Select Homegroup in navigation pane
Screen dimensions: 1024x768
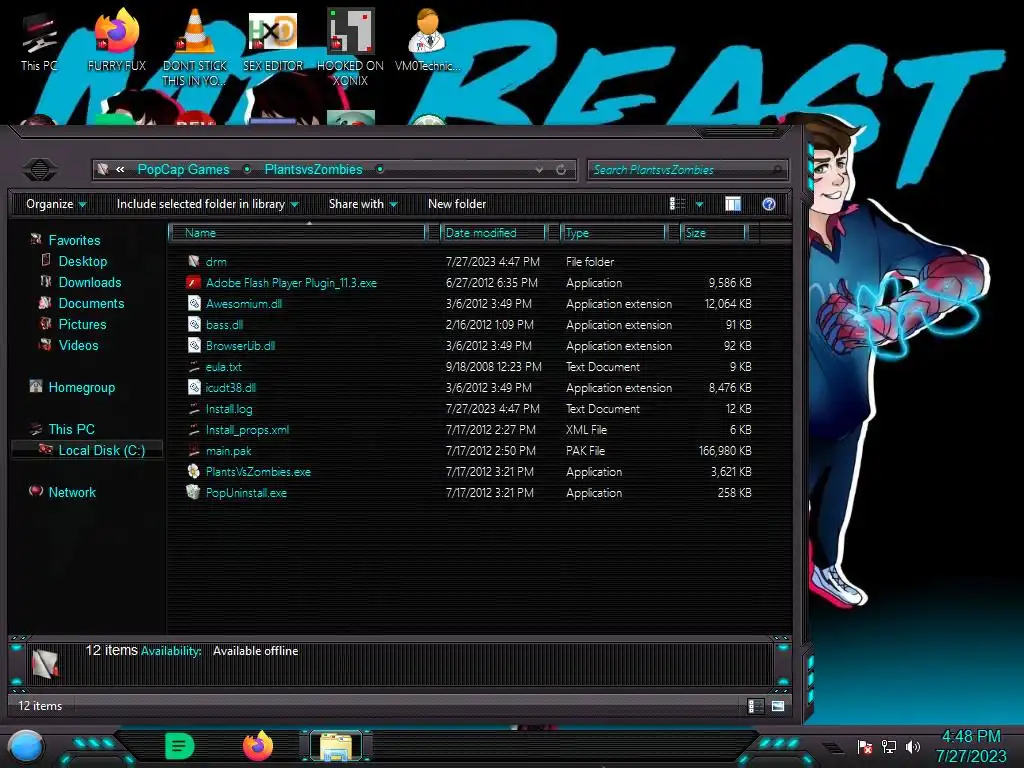pyautogui.click(x=81, y=387)
